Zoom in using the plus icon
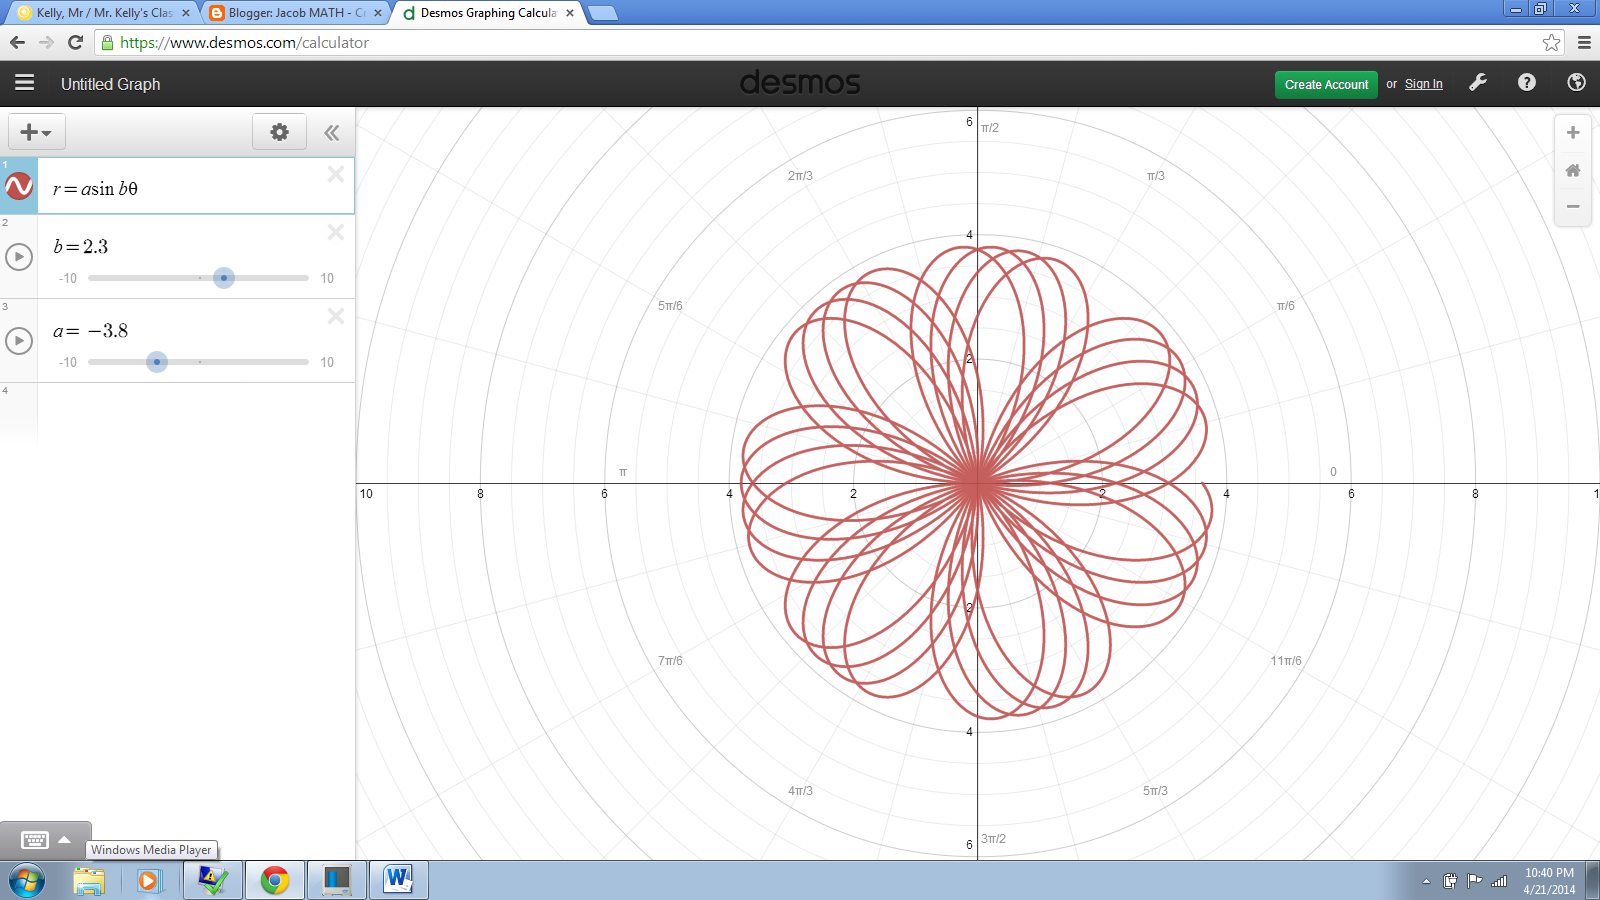The height and width of the screenshot is (900, 1600). (x=1572, y=131)
